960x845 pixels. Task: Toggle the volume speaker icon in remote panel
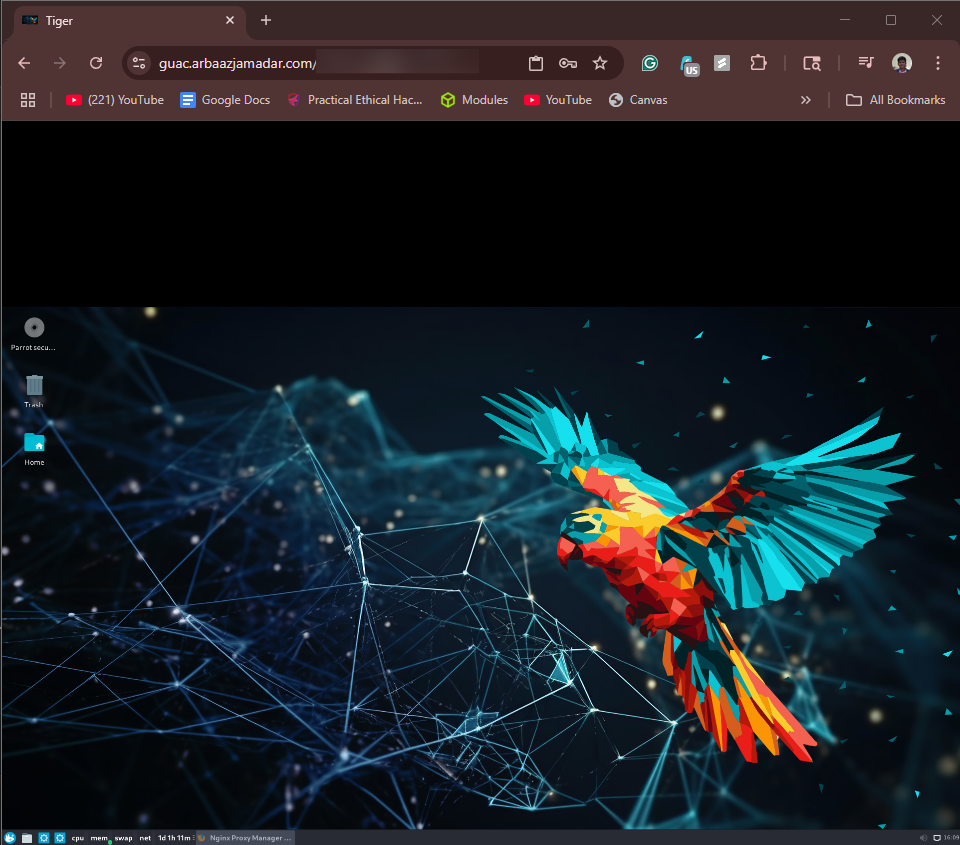click(922, 837)
